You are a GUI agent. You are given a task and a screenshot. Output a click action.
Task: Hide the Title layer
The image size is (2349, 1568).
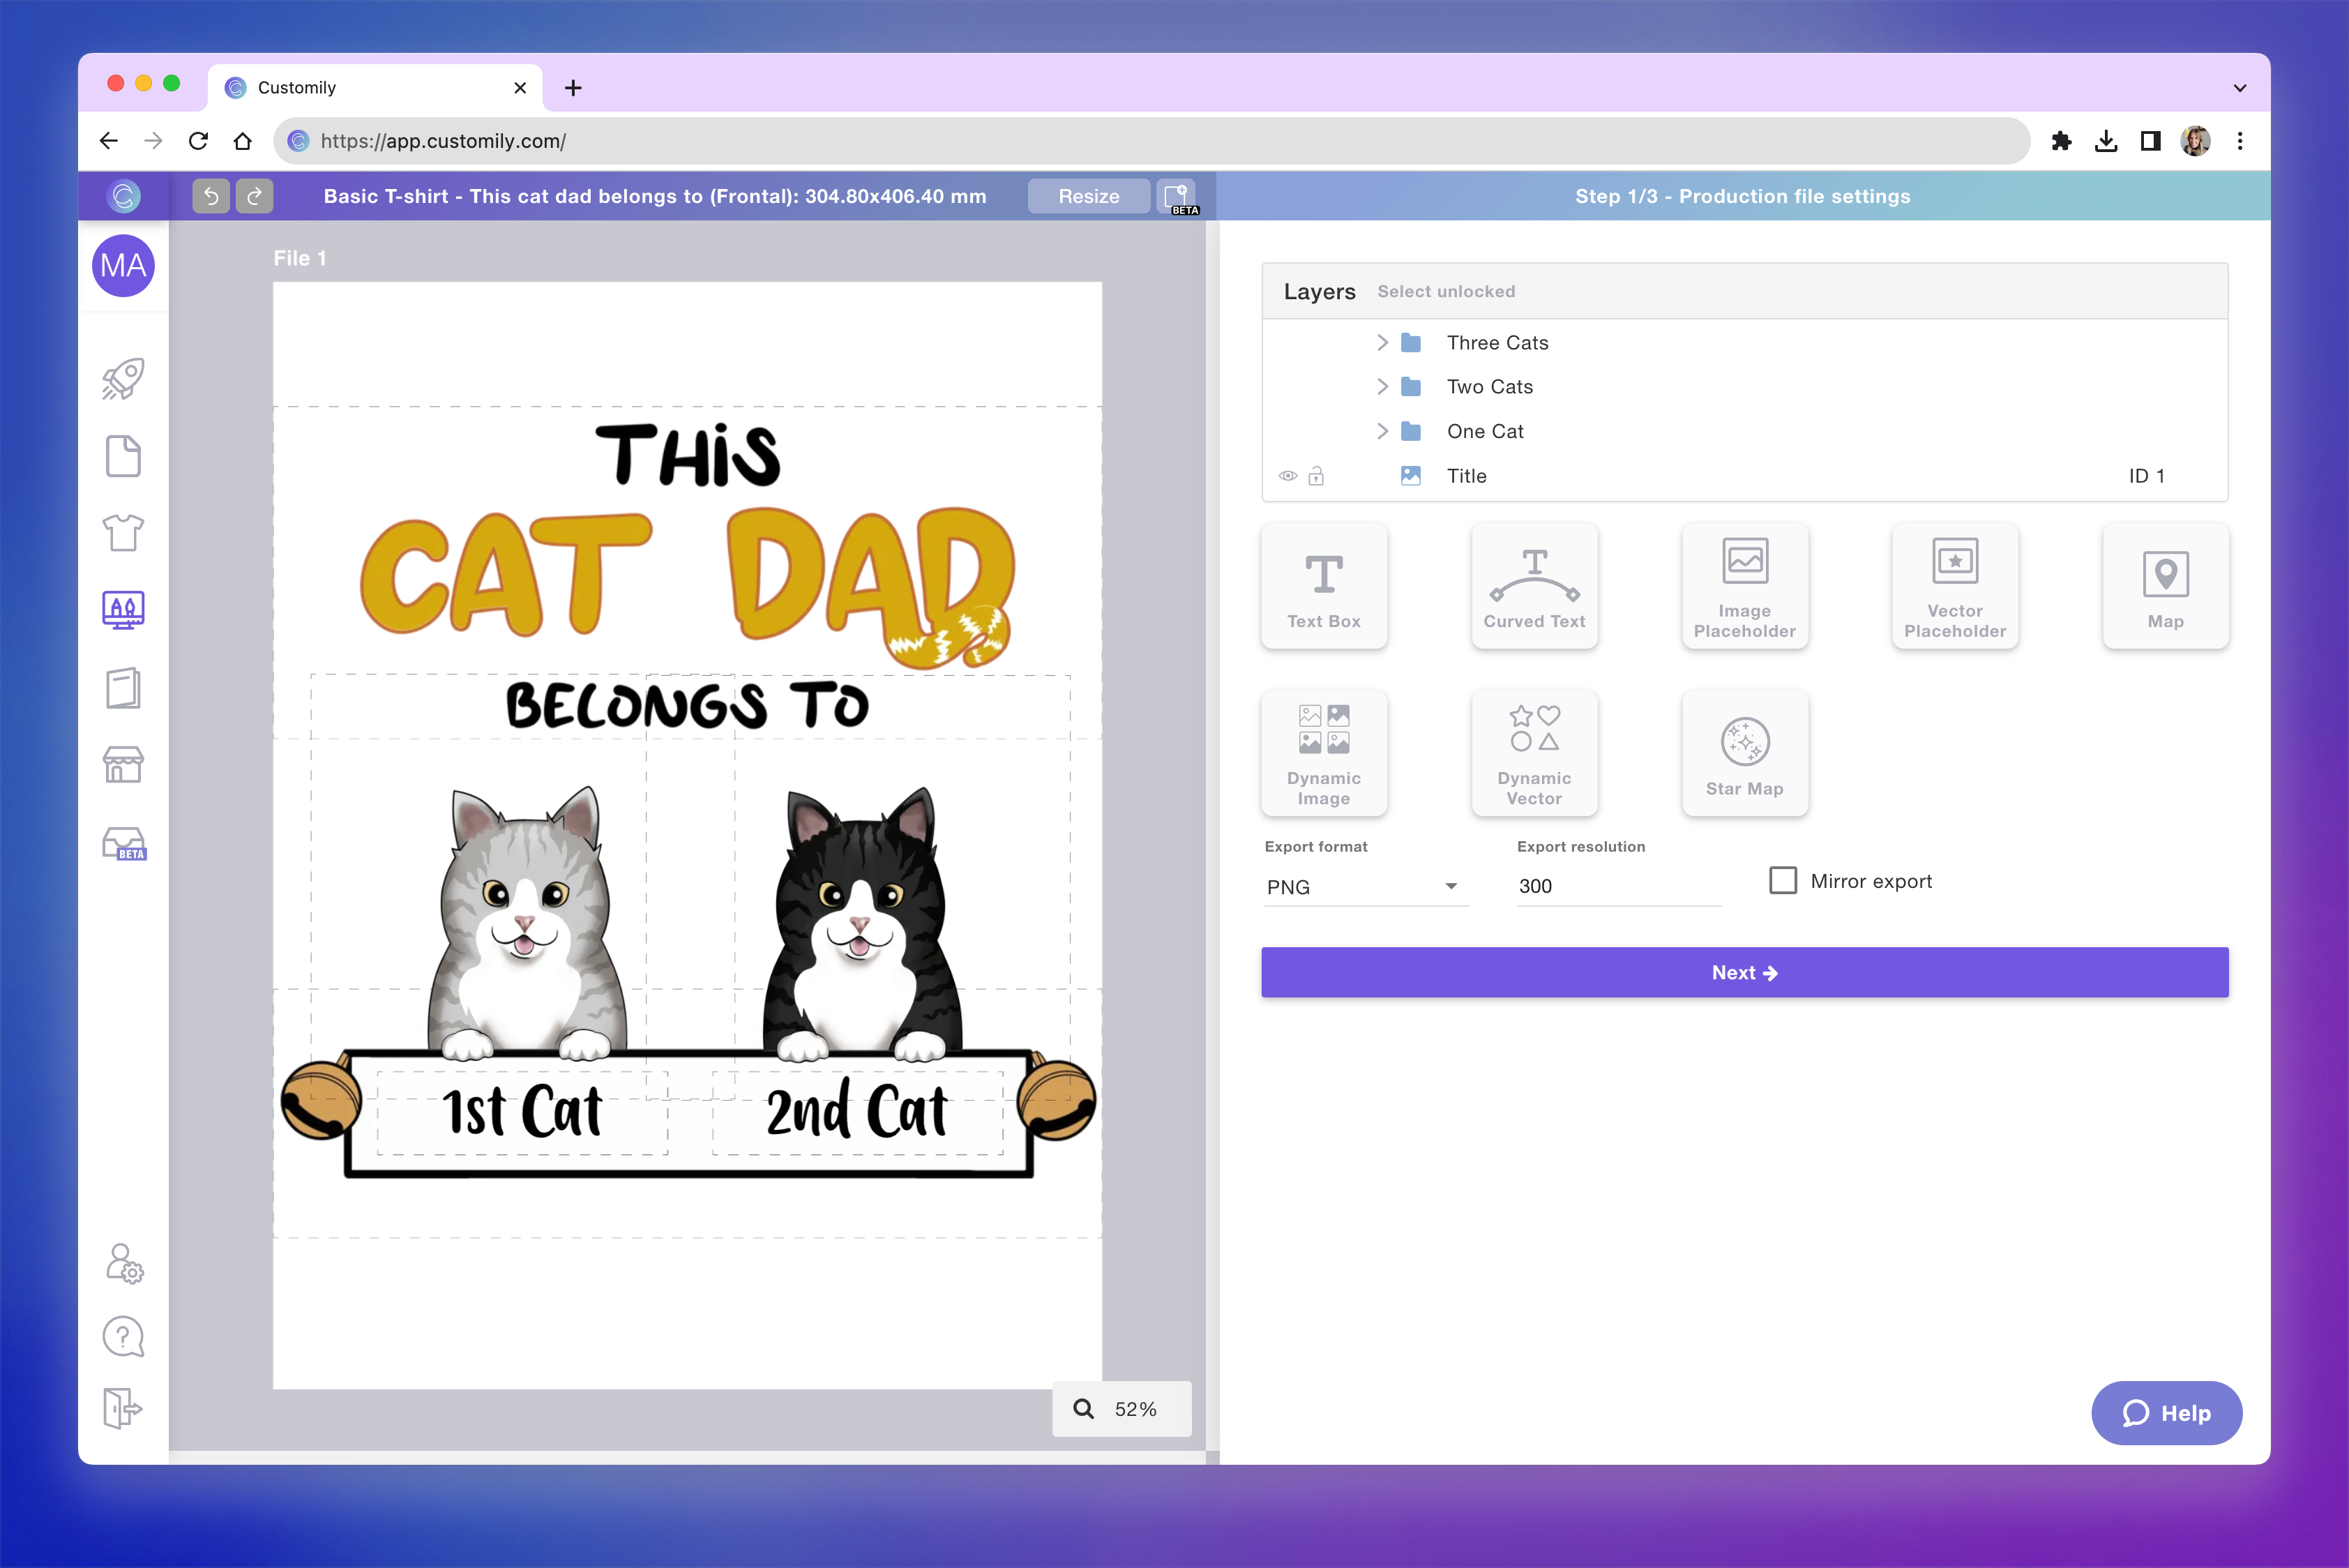1287,476
